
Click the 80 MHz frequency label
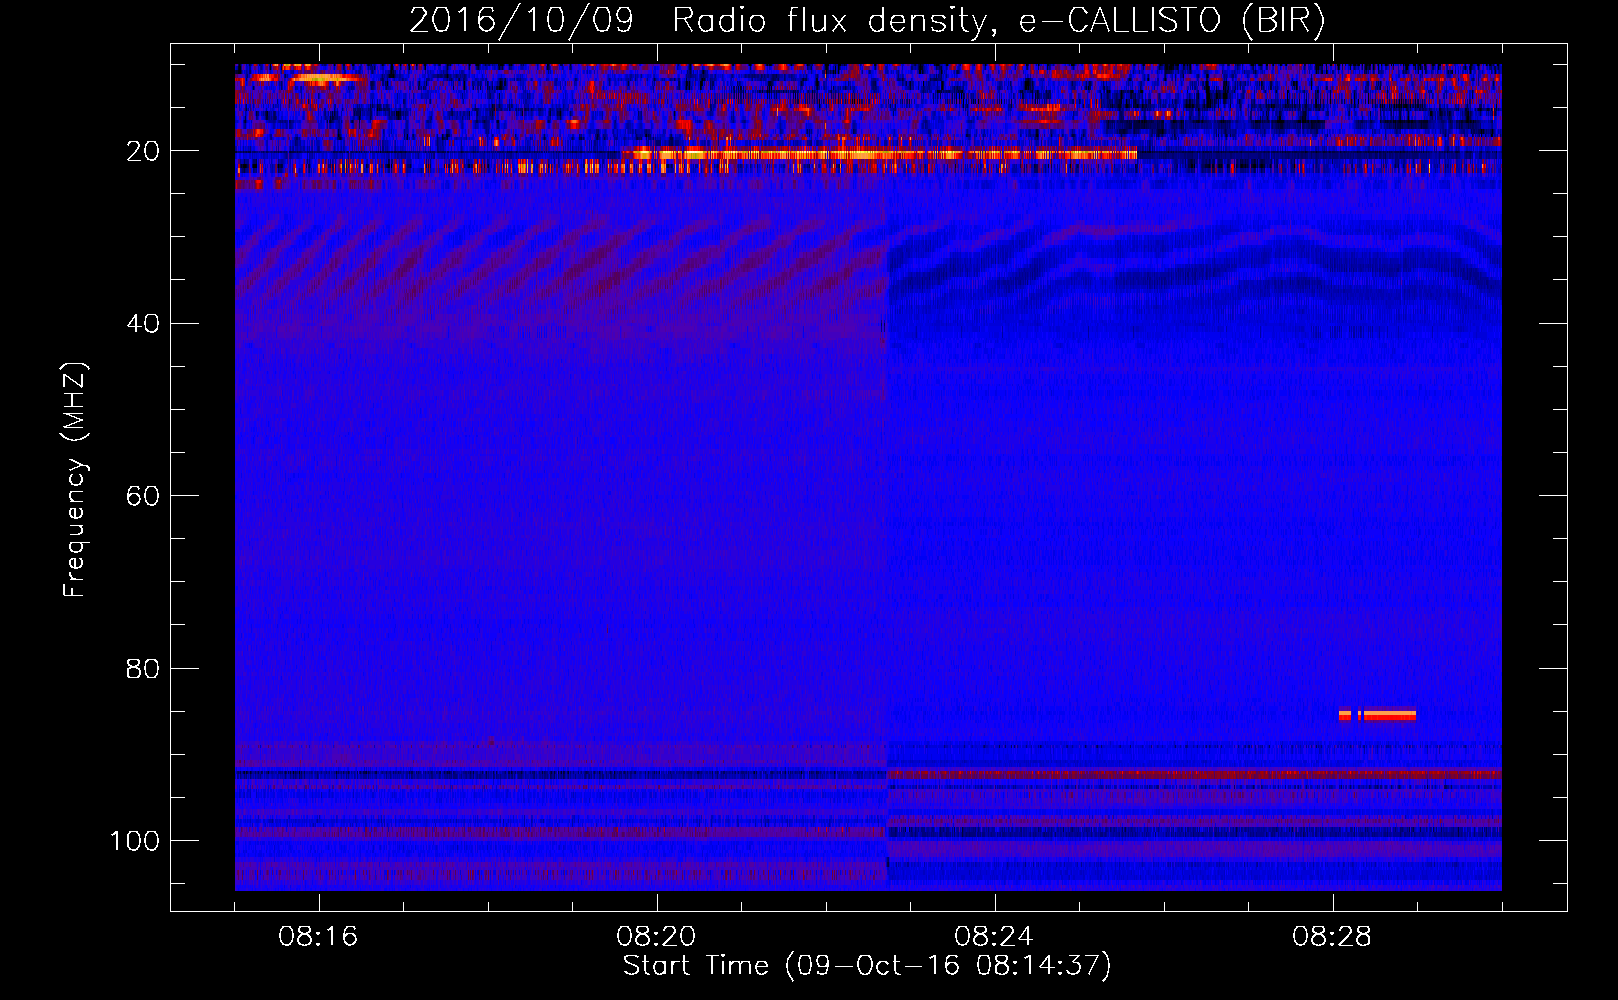point(144,668)
